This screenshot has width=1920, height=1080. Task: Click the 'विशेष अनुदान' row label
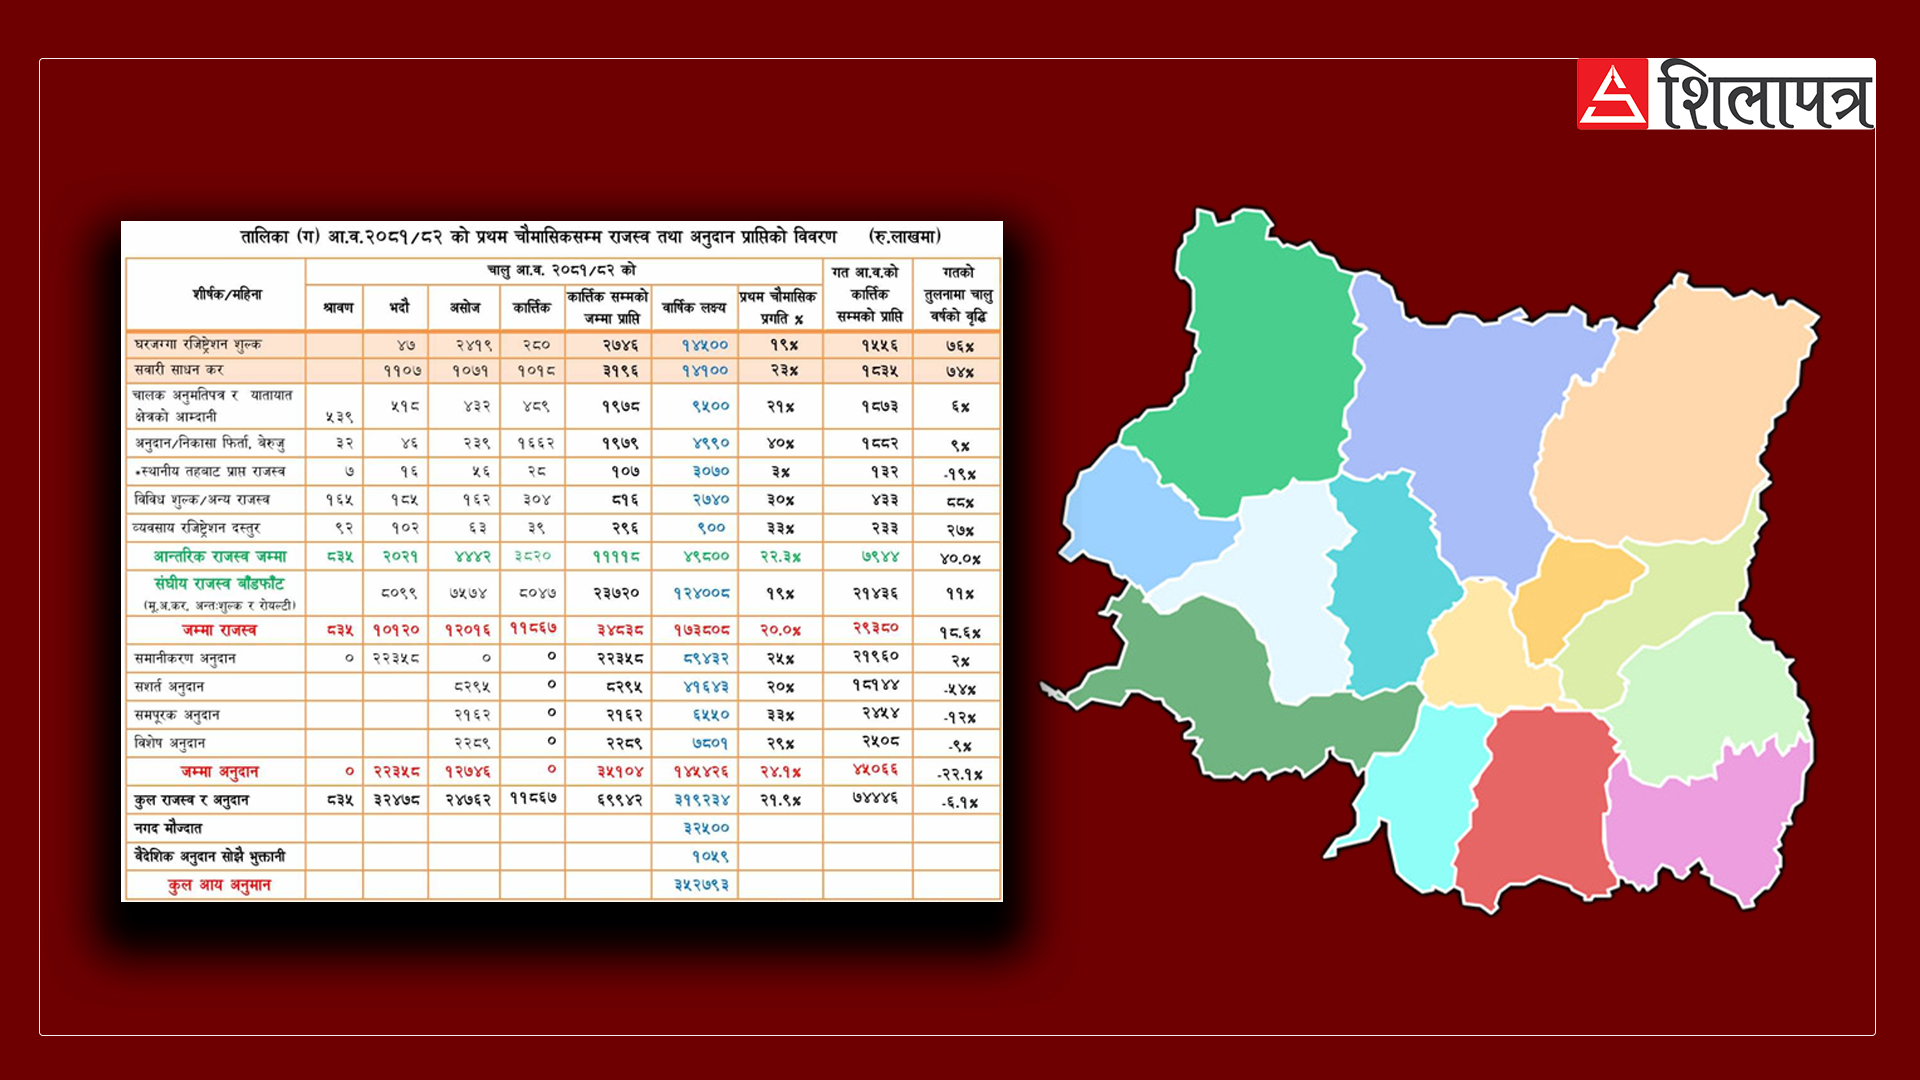(x=170, y=742)
